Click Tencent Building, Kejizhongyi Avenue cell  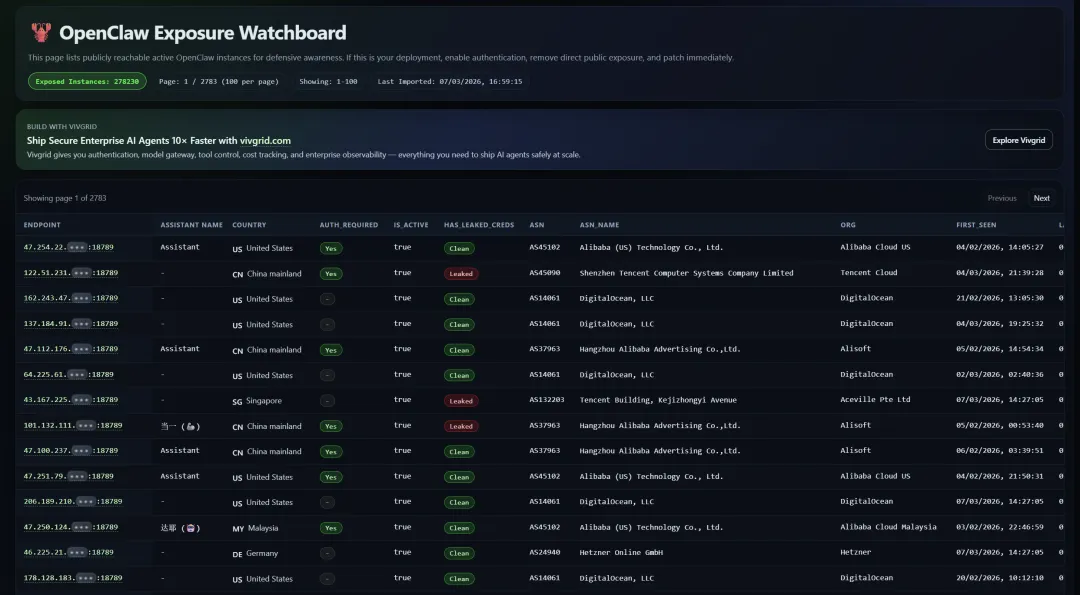(x=658, y=400)
